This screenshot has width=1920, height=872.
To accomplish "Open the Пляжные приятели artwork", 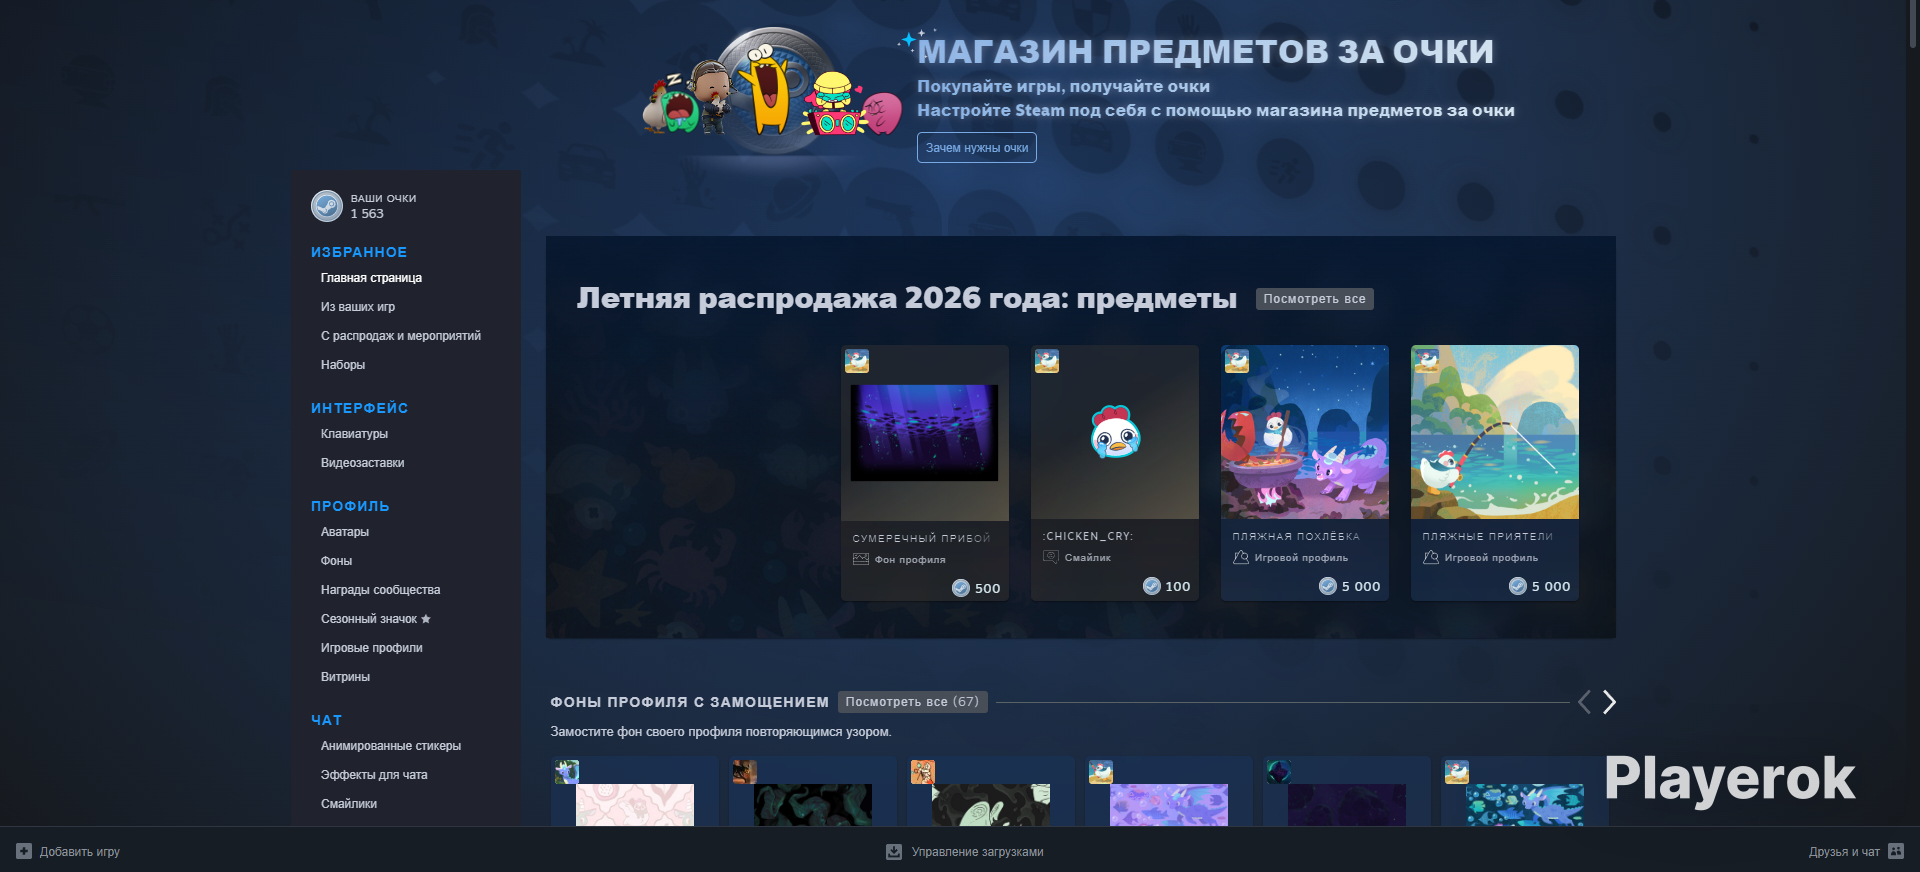I will point(1495,432).
